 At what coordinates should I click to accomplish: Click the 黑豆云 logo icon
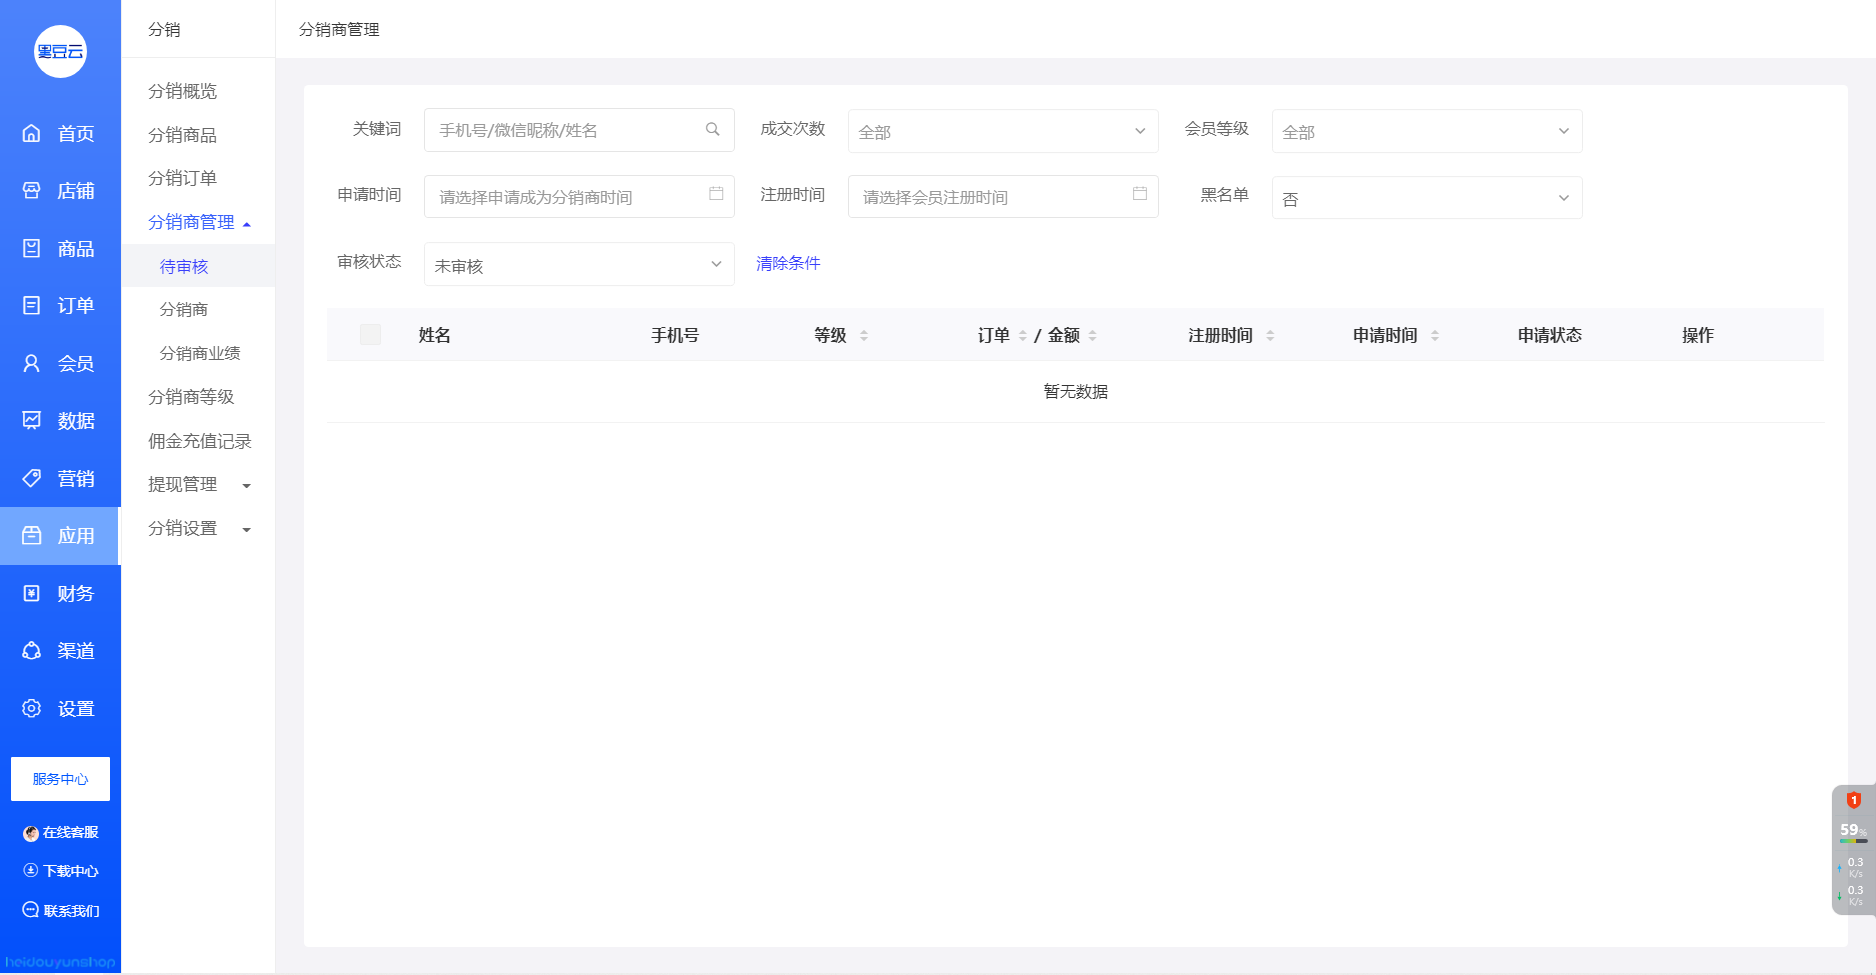click(x=60, y=52)
